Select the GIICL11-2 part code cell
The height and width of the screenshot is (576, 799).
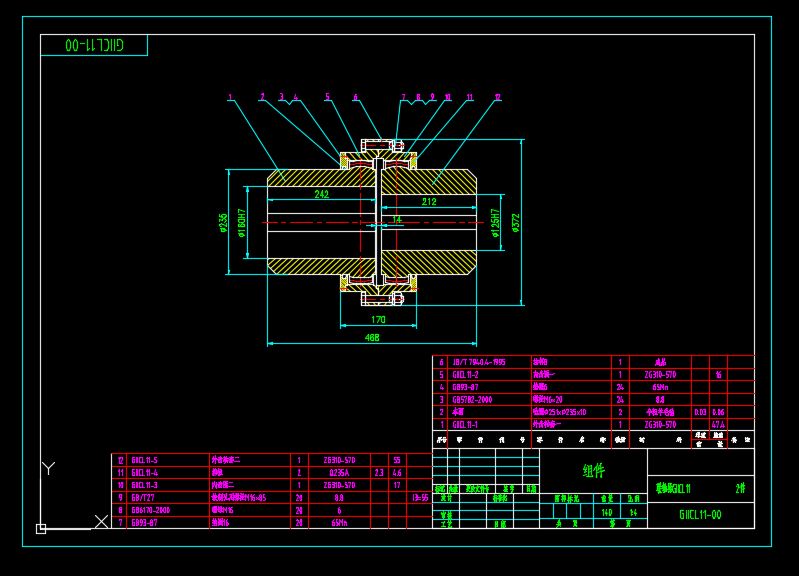click(x=465, y=375)
